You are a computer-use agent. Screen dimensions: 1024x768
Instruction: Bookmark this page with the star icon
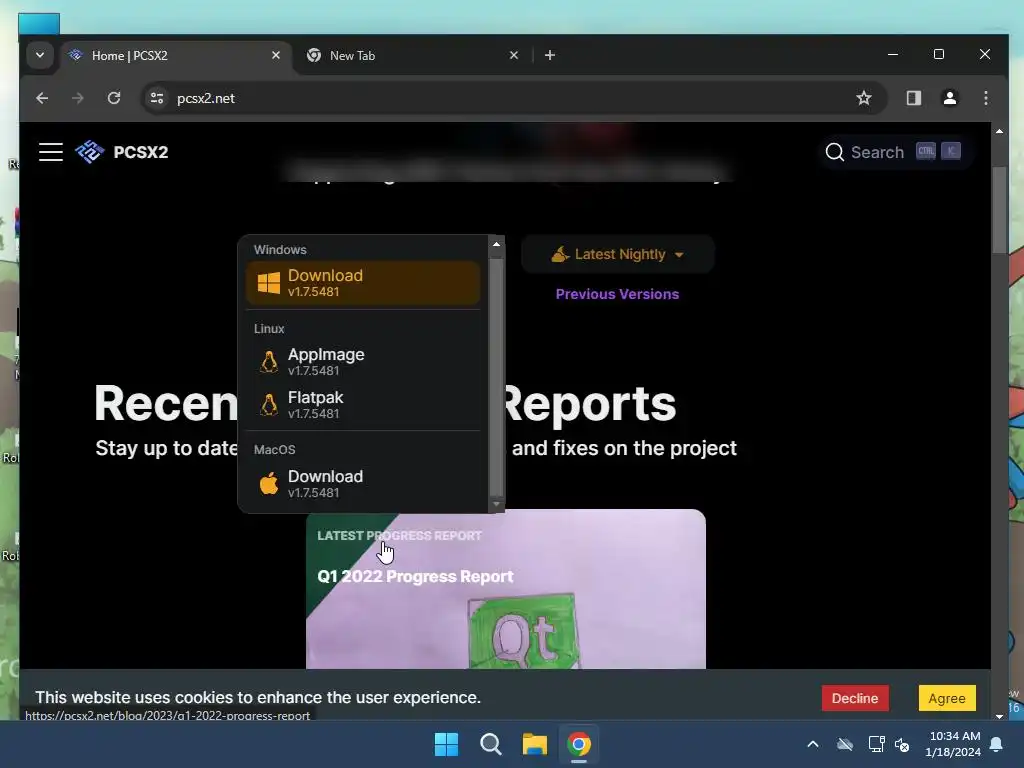pos(863,98)
